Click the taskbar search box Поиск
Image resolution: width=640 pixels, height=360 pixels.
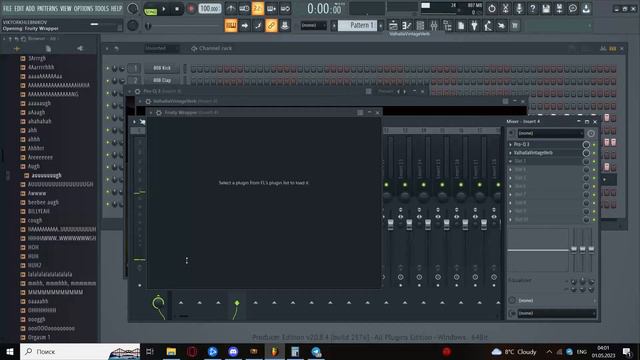tap(80, 351)
